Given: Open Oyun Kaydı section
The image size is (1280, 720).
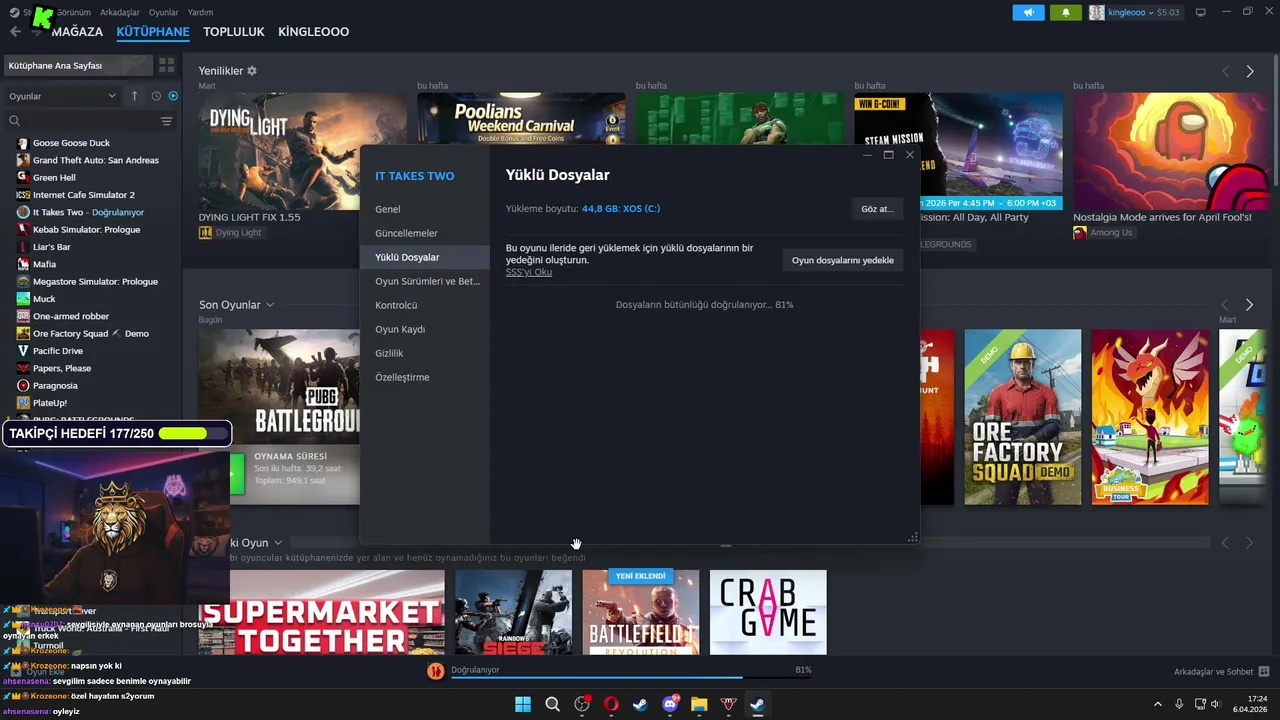Looking at the screenshot, I should [x=424, y=329].
